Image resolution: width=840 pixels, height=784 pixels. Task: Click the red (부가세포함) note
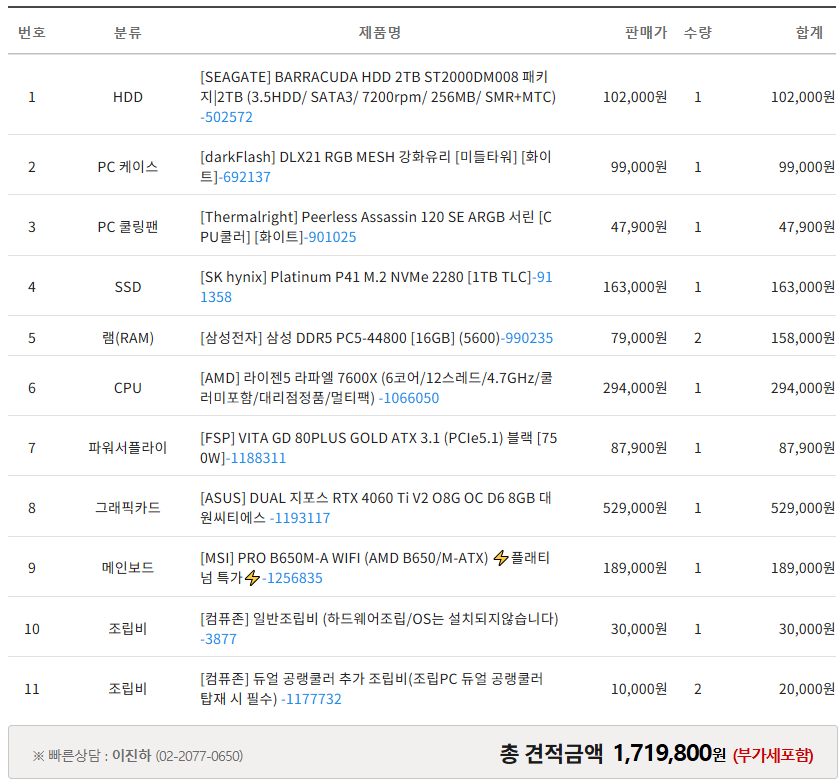[773, 755]
